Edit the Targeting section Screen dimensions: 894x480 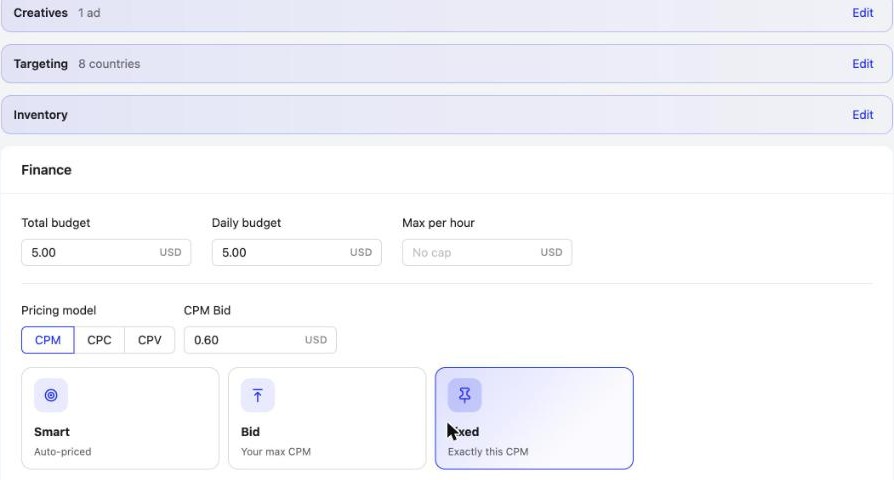click(863, 64)
